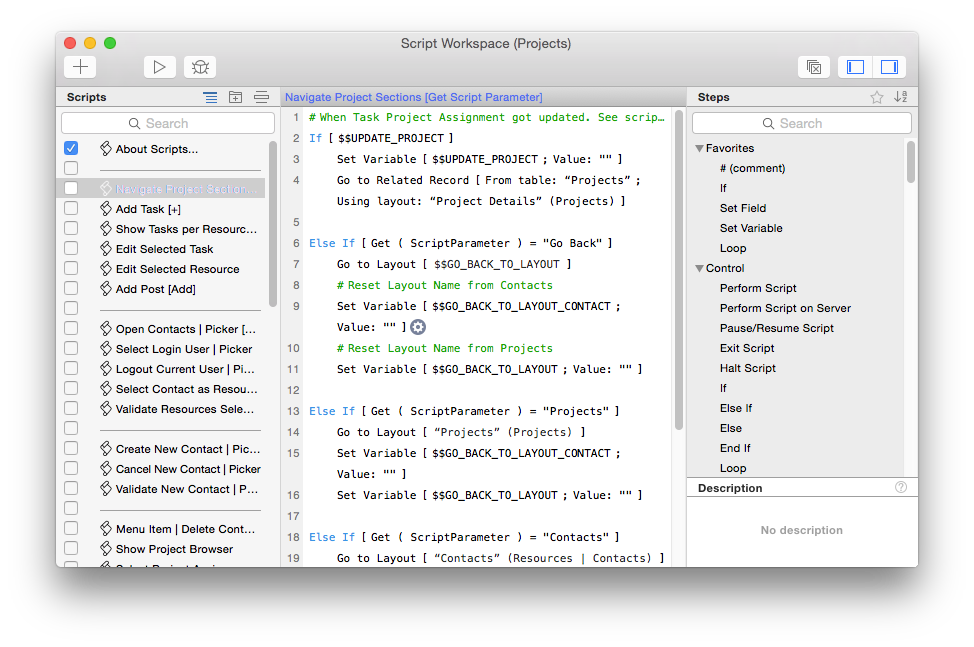Viewport: 974px width, 647px height.
Task: Run the script with the play button
Action: coord(159,67)
